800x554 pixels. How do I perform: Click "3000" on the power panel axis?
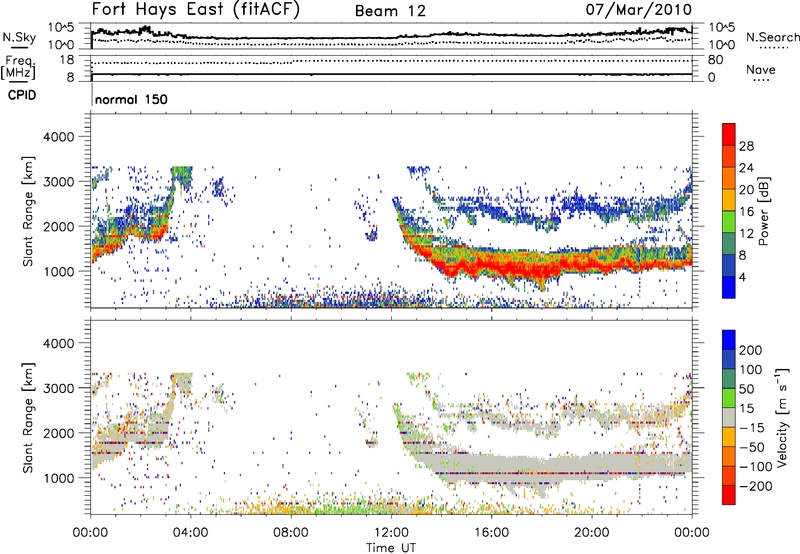pyautogui.click(x=59, y=182)
